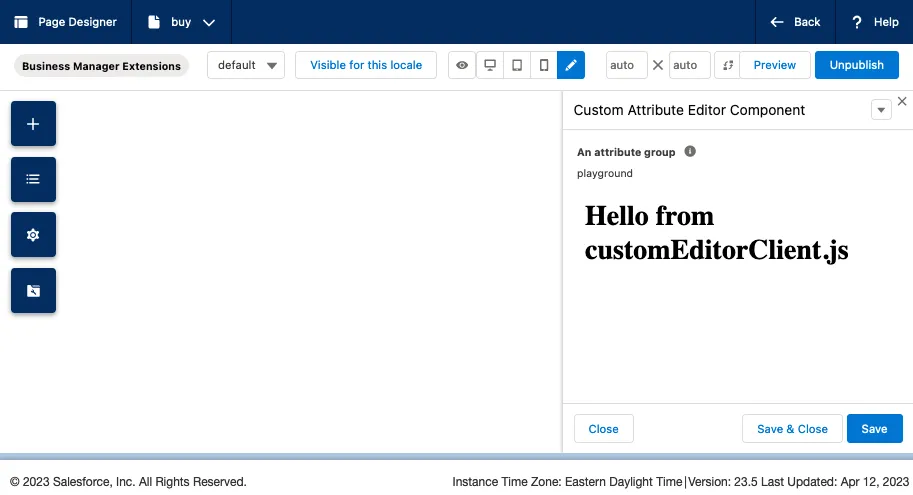This screenshot has height=495, width=913.
Task: Click the plus add component button
Action: pyautogui.click(x=33, y=124)
